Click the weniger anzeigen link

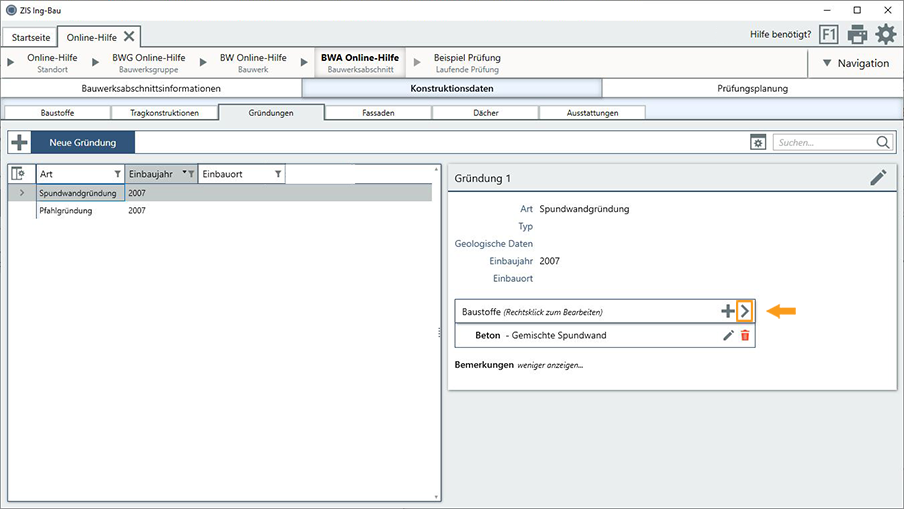[x=550, y=365]
